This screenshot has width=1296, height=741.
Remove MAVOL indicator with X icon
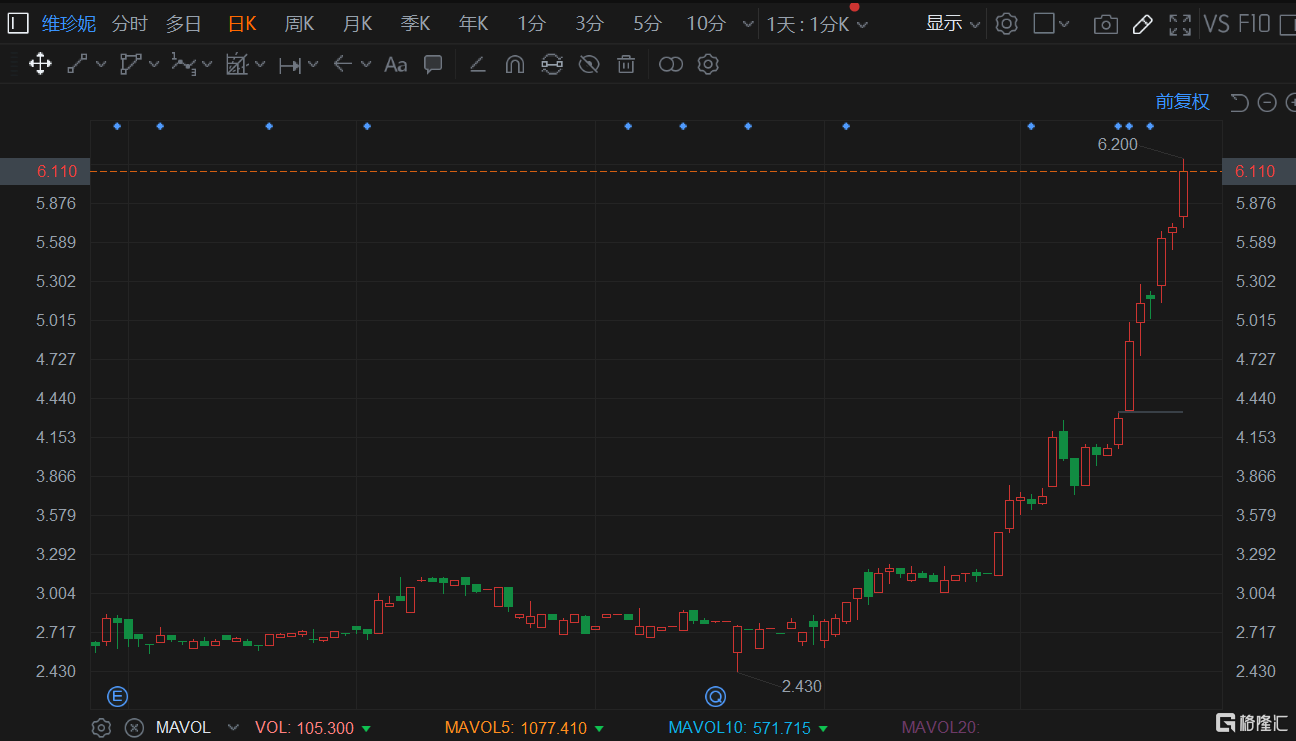[x=134, y=728]
